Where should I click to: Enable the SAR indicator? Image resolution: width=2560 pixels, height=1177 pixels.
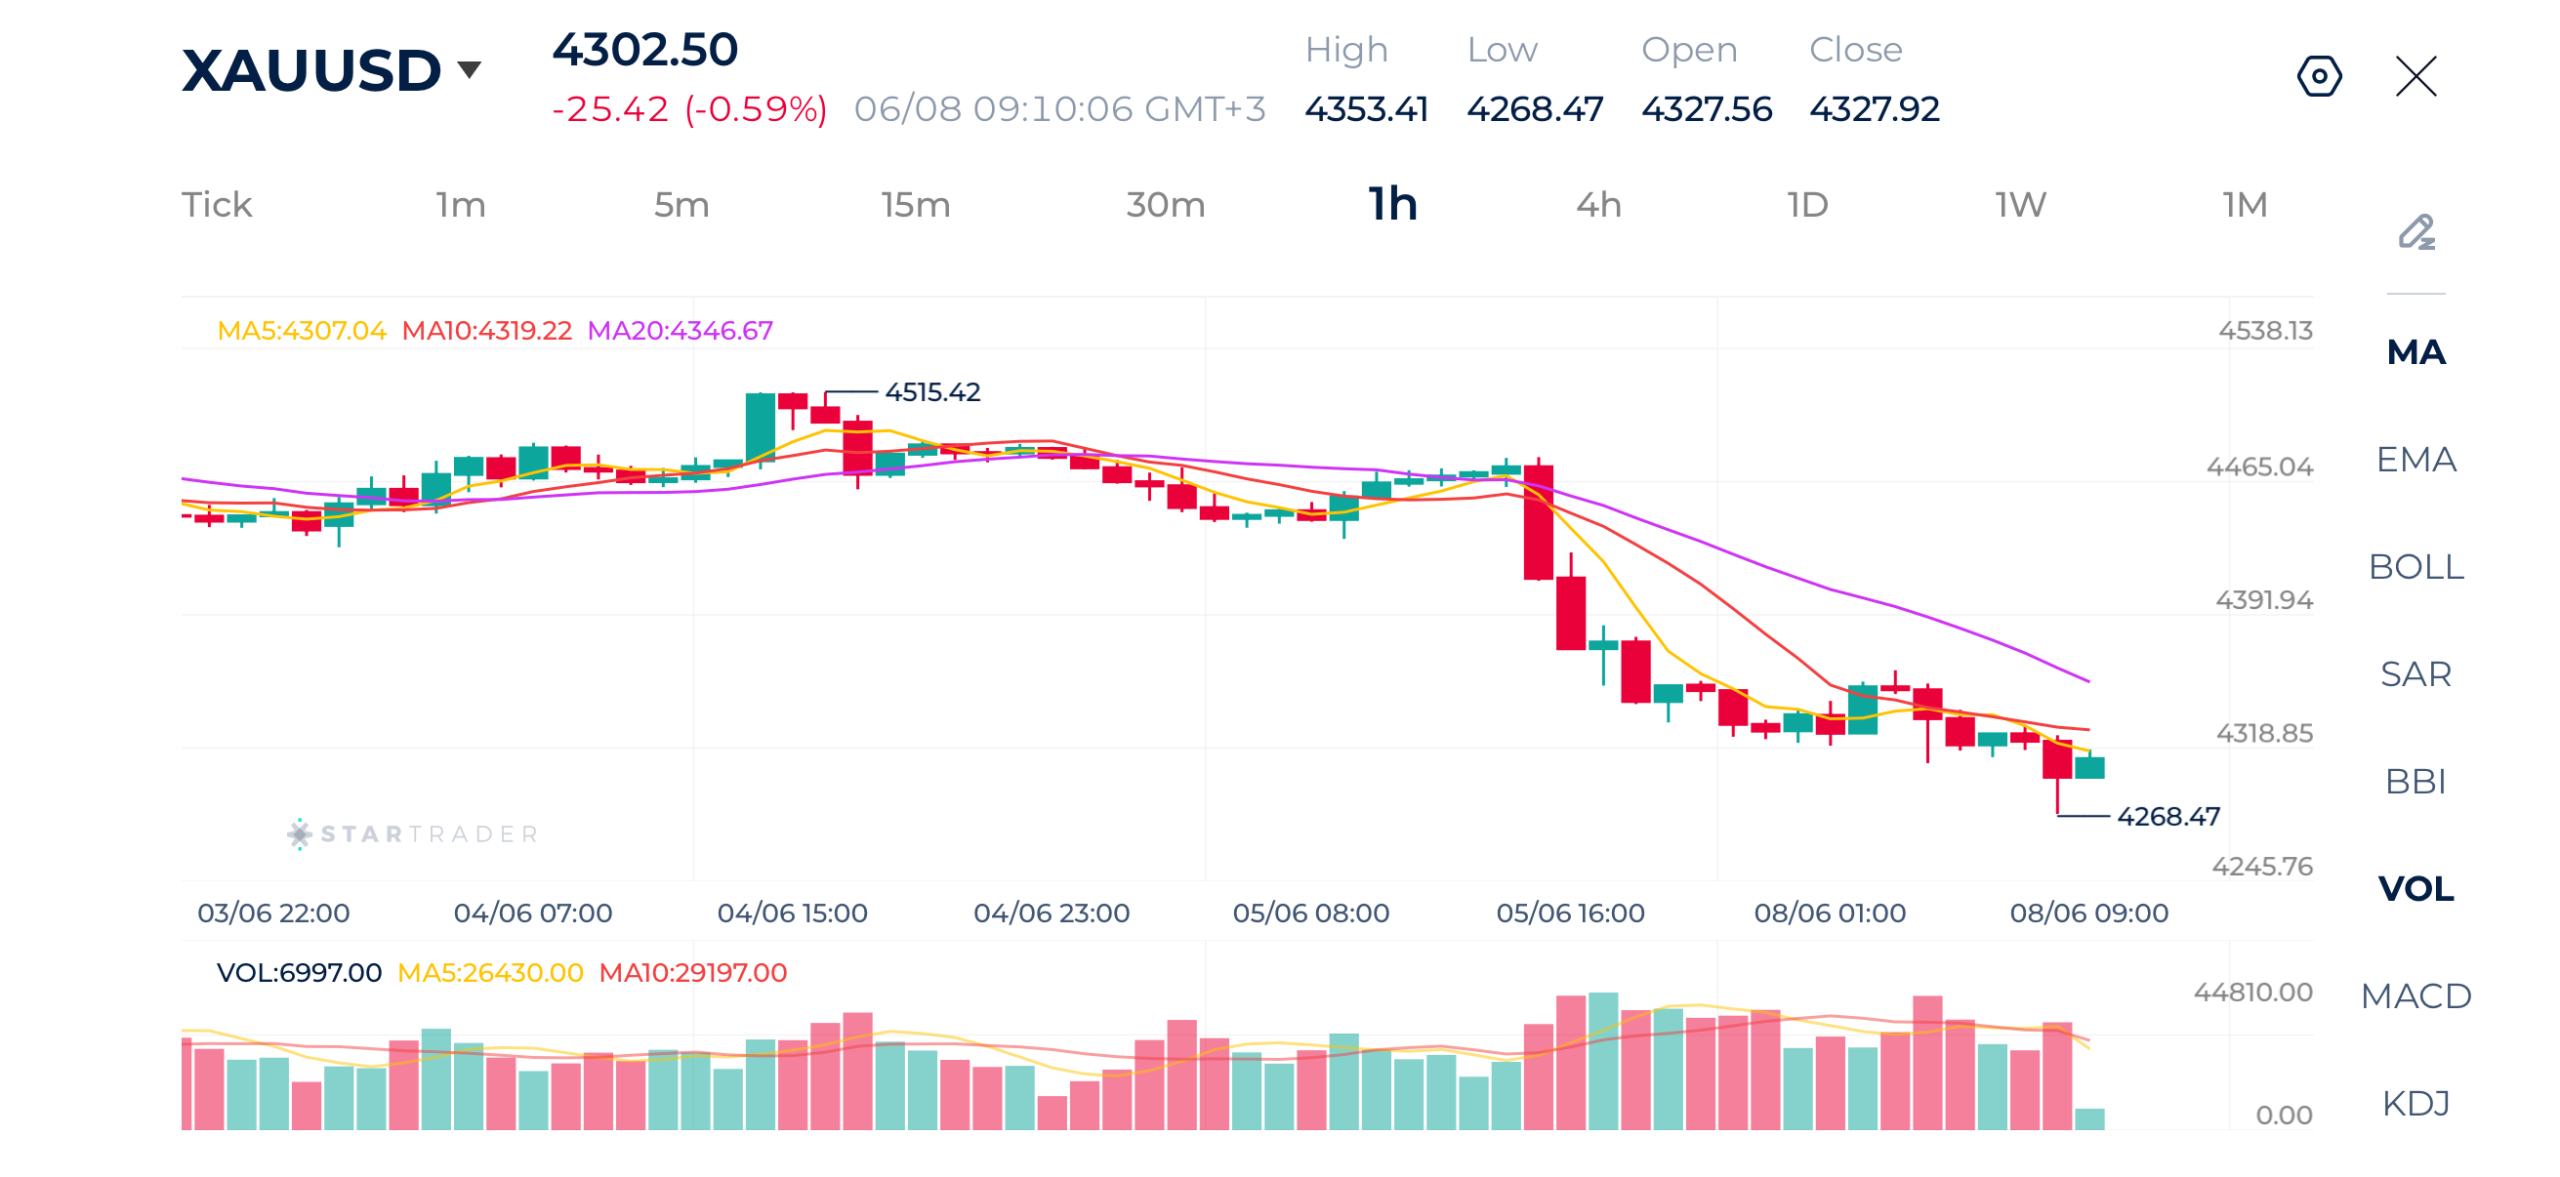tap(2415, 672)
